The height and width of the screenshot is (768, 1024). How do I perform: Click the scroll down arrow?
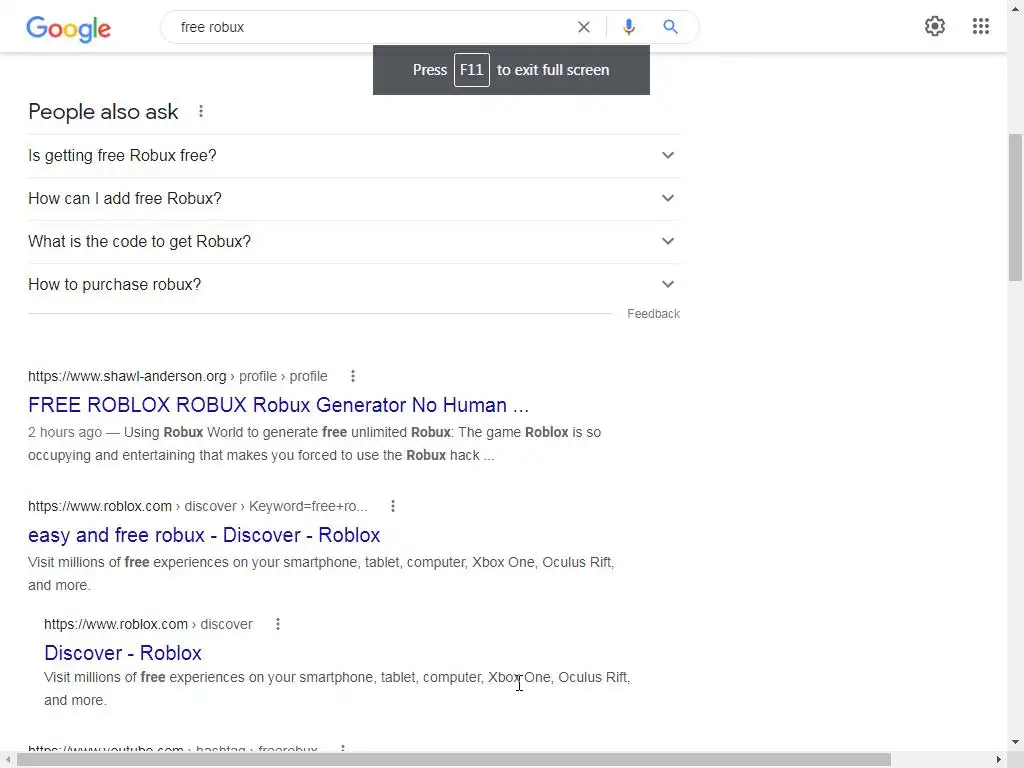click(1015, 743)
